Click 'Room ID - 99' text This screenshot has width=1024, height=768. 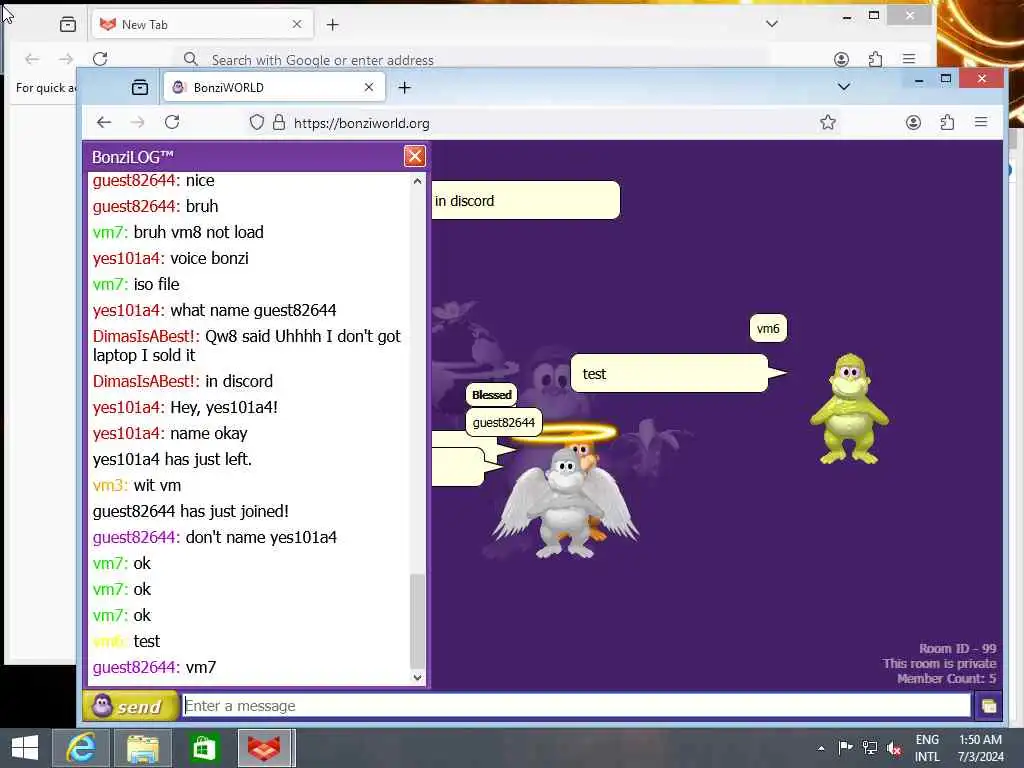tap(957, 648)
